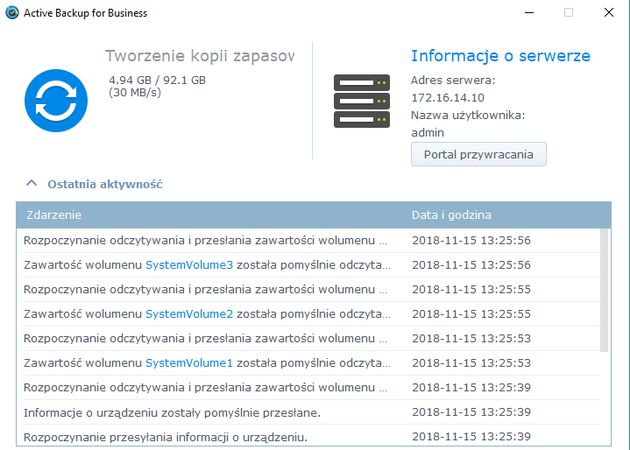Click the SystemVolume1 link
The height and width of the screenshot is (450, 630).
(189, 363)
